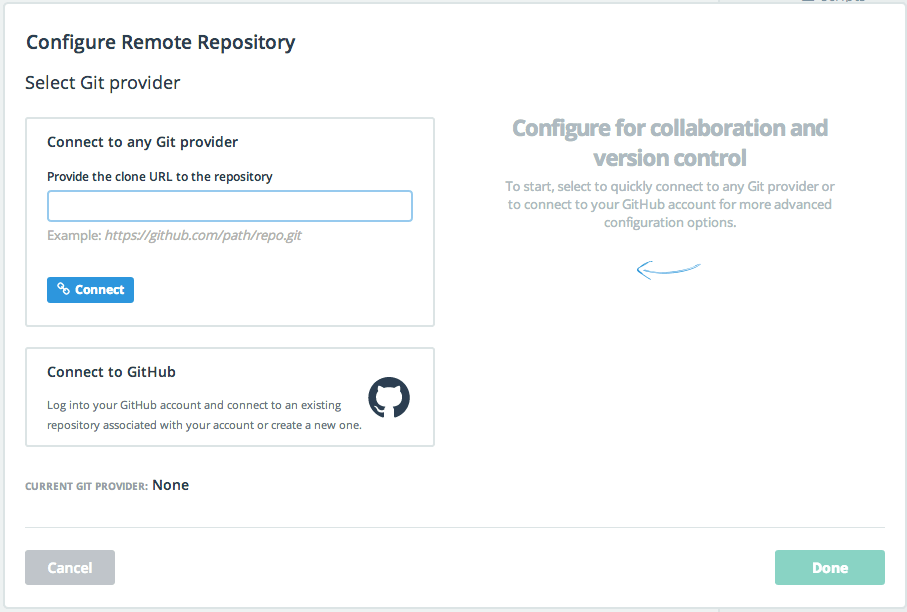Confirm with the green Done button
The image size is (907, 612).
click(829, 568)
